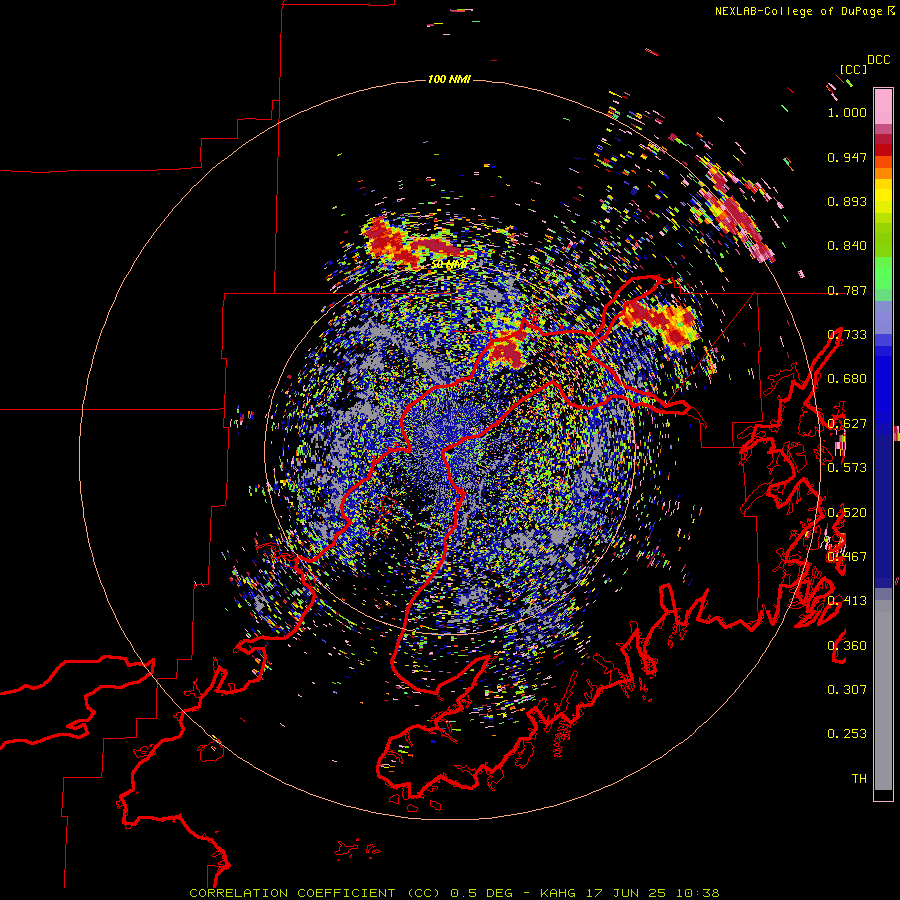Click the 0.413 legend value
The image size is (900, 900).
pos(847,601)
